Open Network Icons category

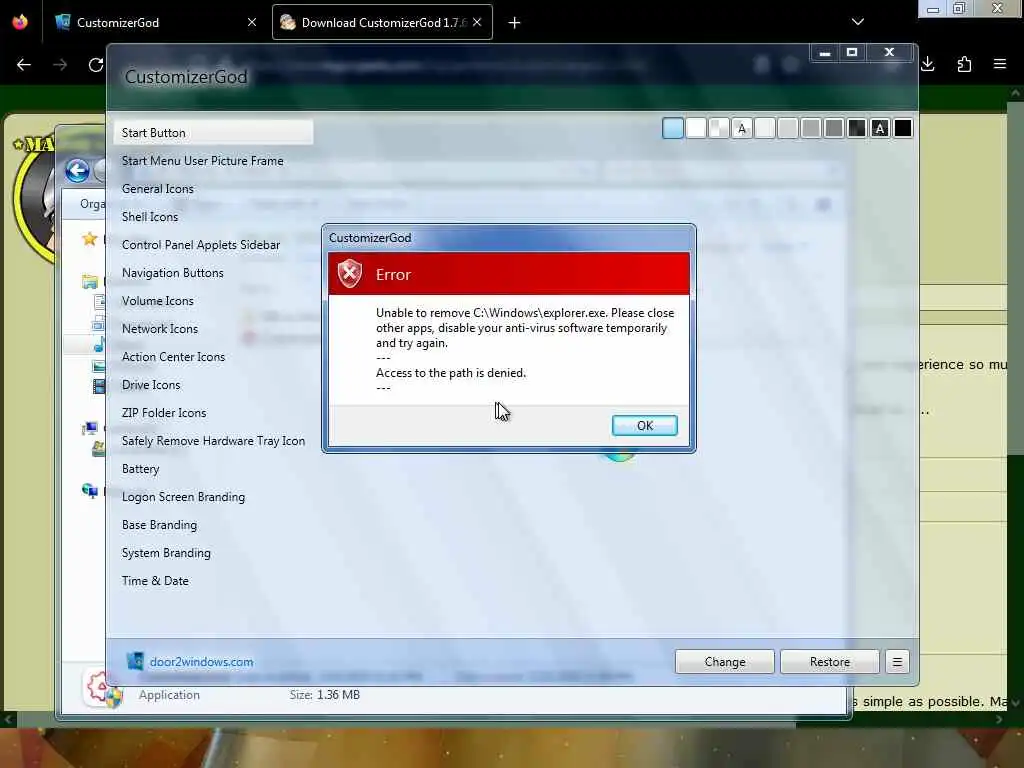point(159,329)
